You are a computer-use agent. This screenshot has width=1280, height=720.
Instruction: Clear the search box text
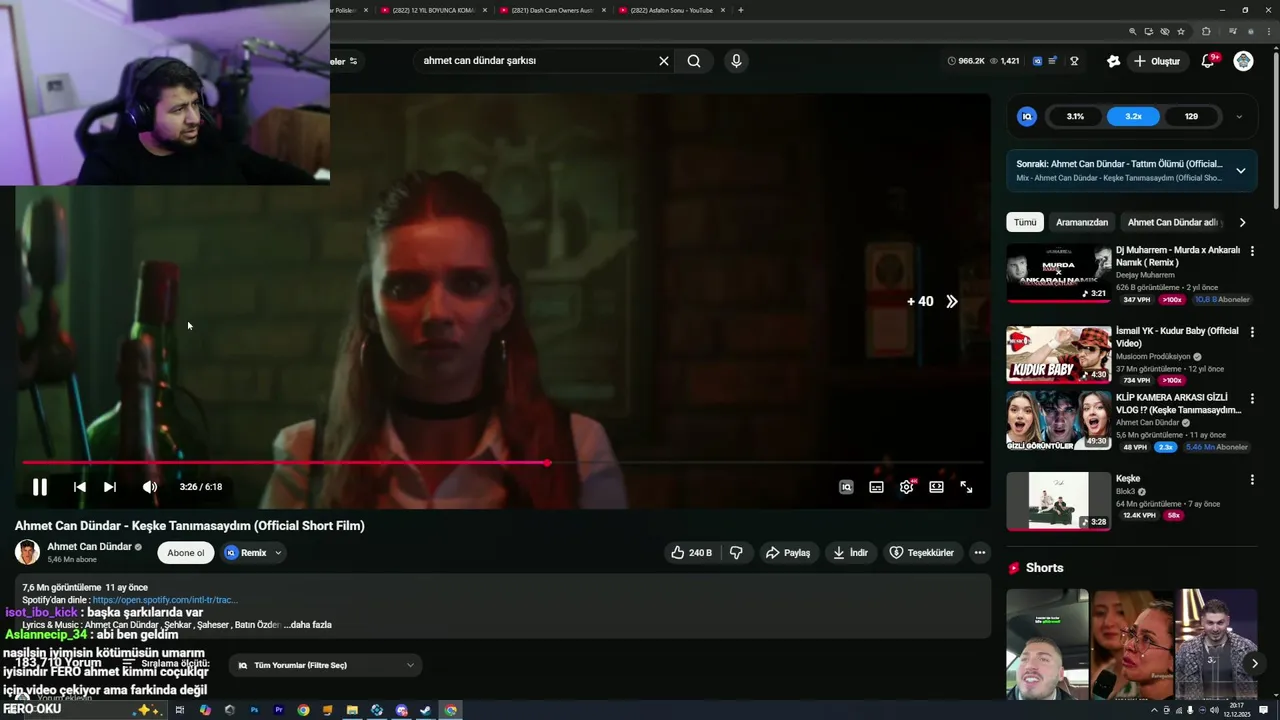click(x=663, y=61)
